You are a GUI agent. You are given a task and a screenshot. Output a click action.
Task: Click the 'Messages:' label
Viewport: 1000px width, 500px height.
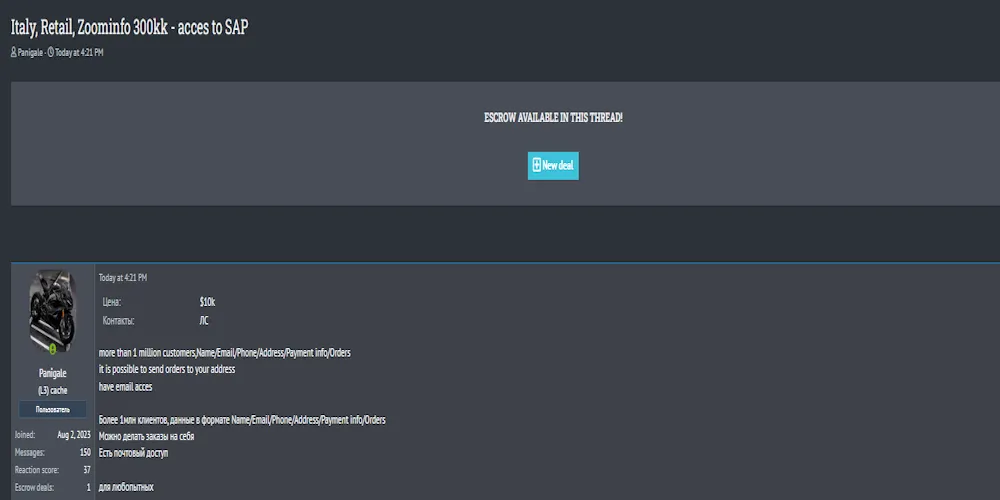point(29,452)
